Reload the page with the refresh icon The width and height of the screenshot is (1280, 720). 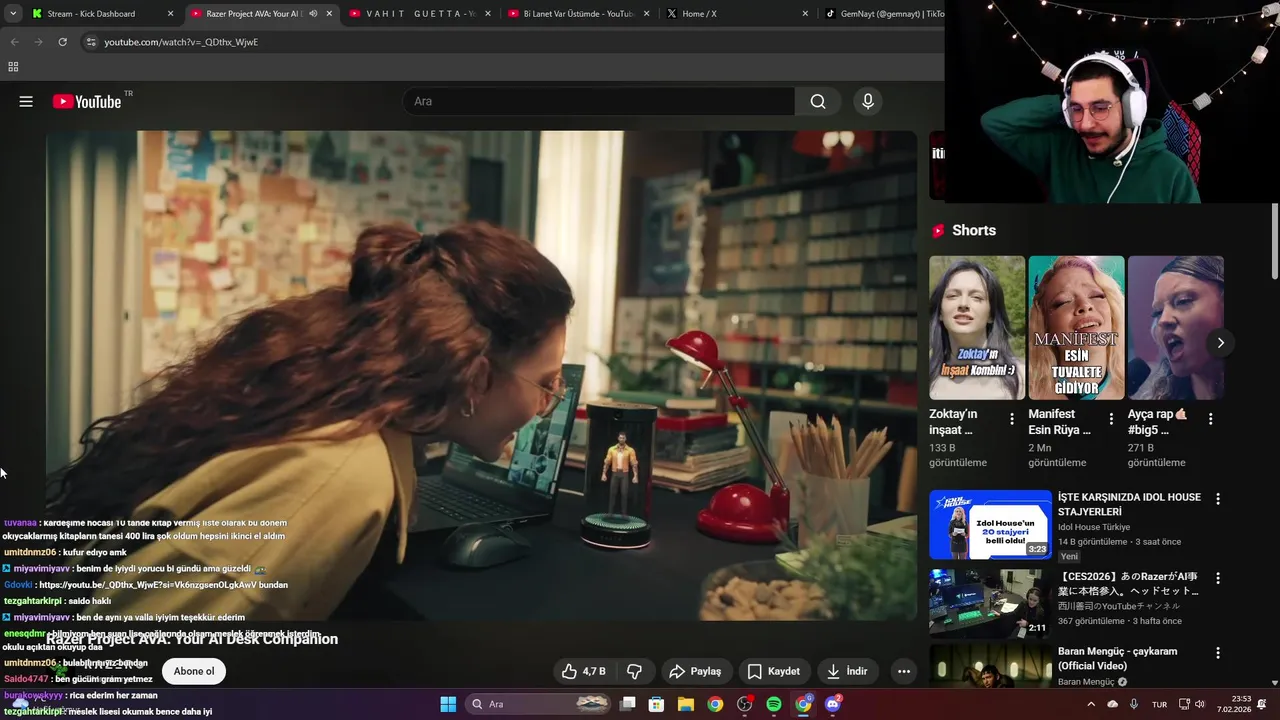(x=62, y=42)
